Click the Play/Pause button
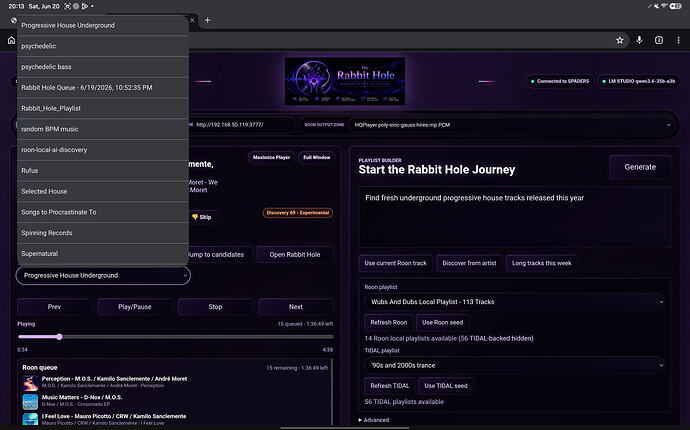Image resolution: width=690 pixels, height=430 pixels. coord(135,307)
